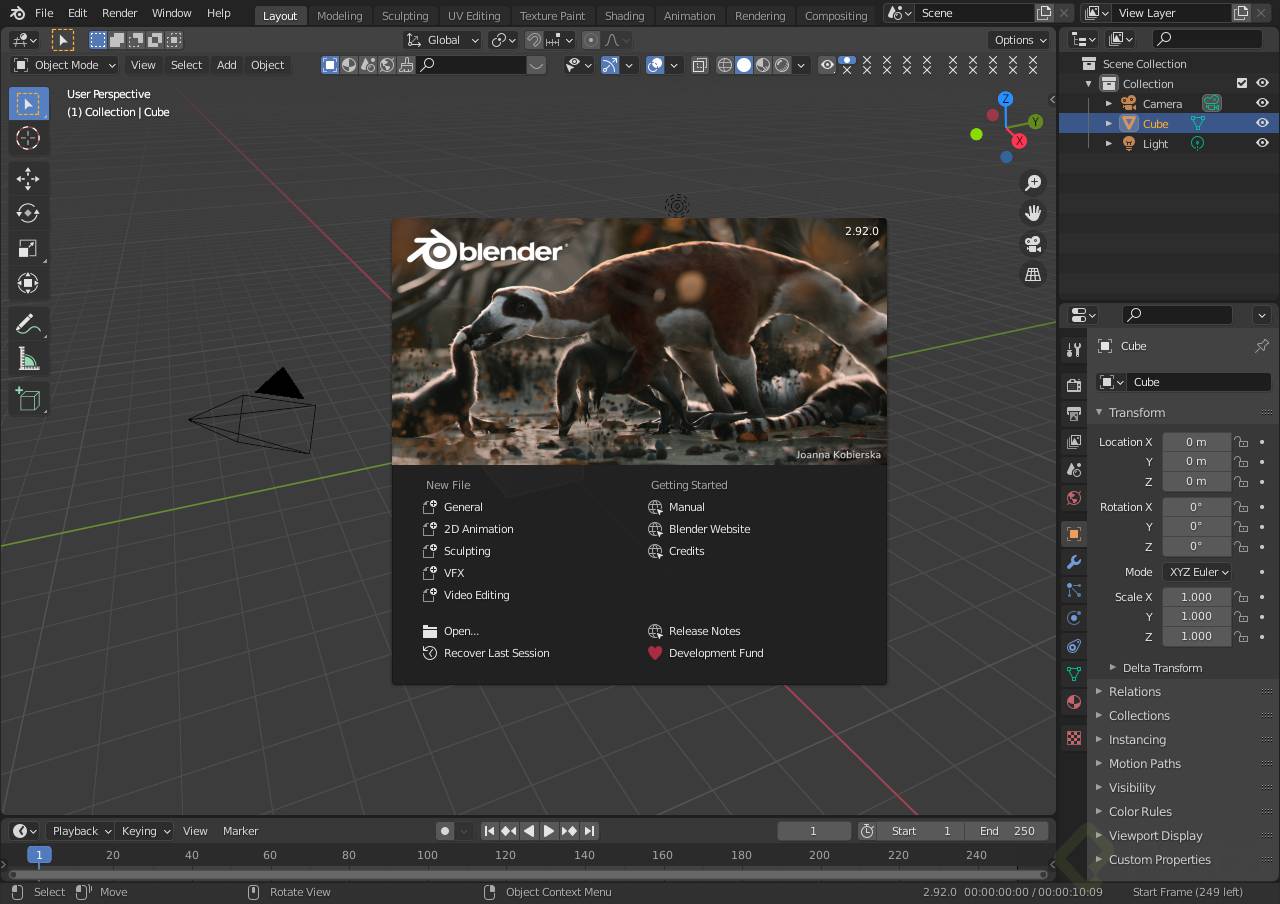
Task: Toggle visibility of the Light object
Action: click(1261, 143)
